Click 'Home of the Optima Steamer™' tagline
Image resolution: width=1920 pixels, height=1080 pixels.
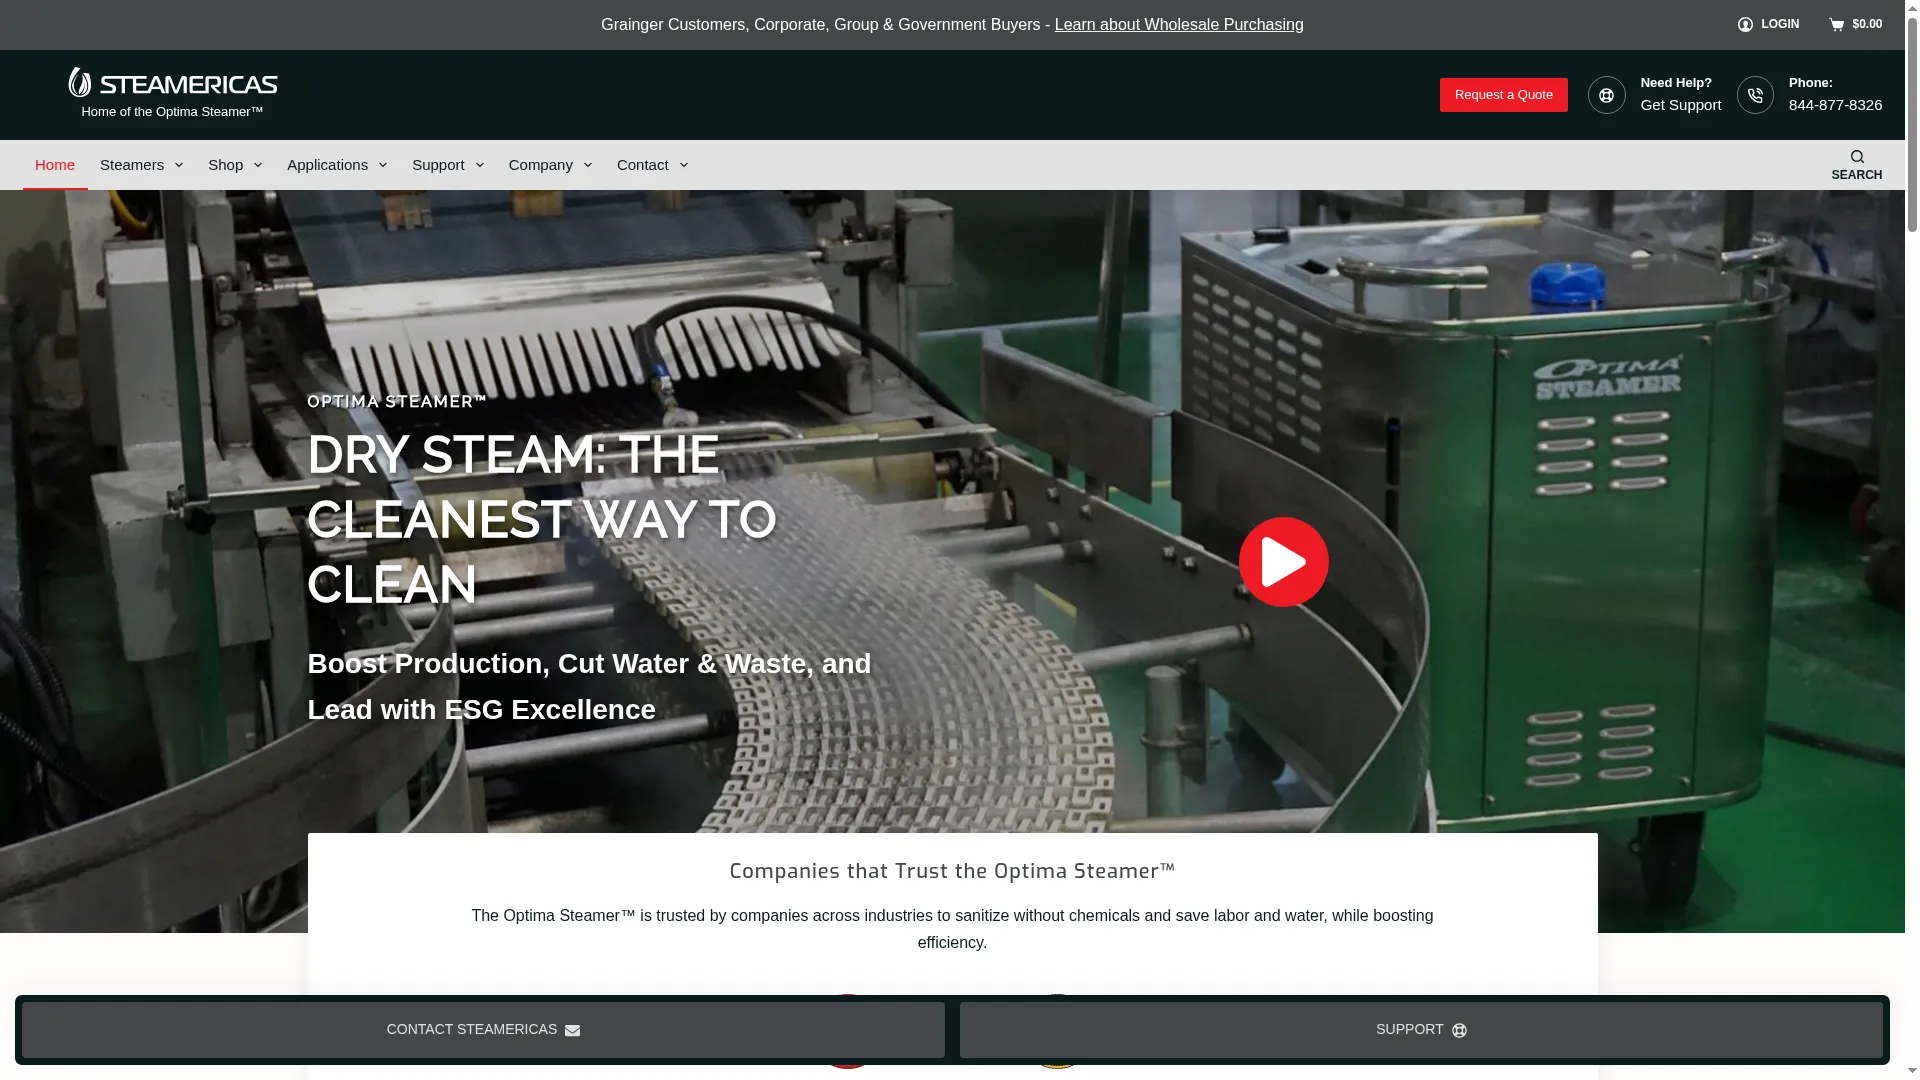point(172,112)
